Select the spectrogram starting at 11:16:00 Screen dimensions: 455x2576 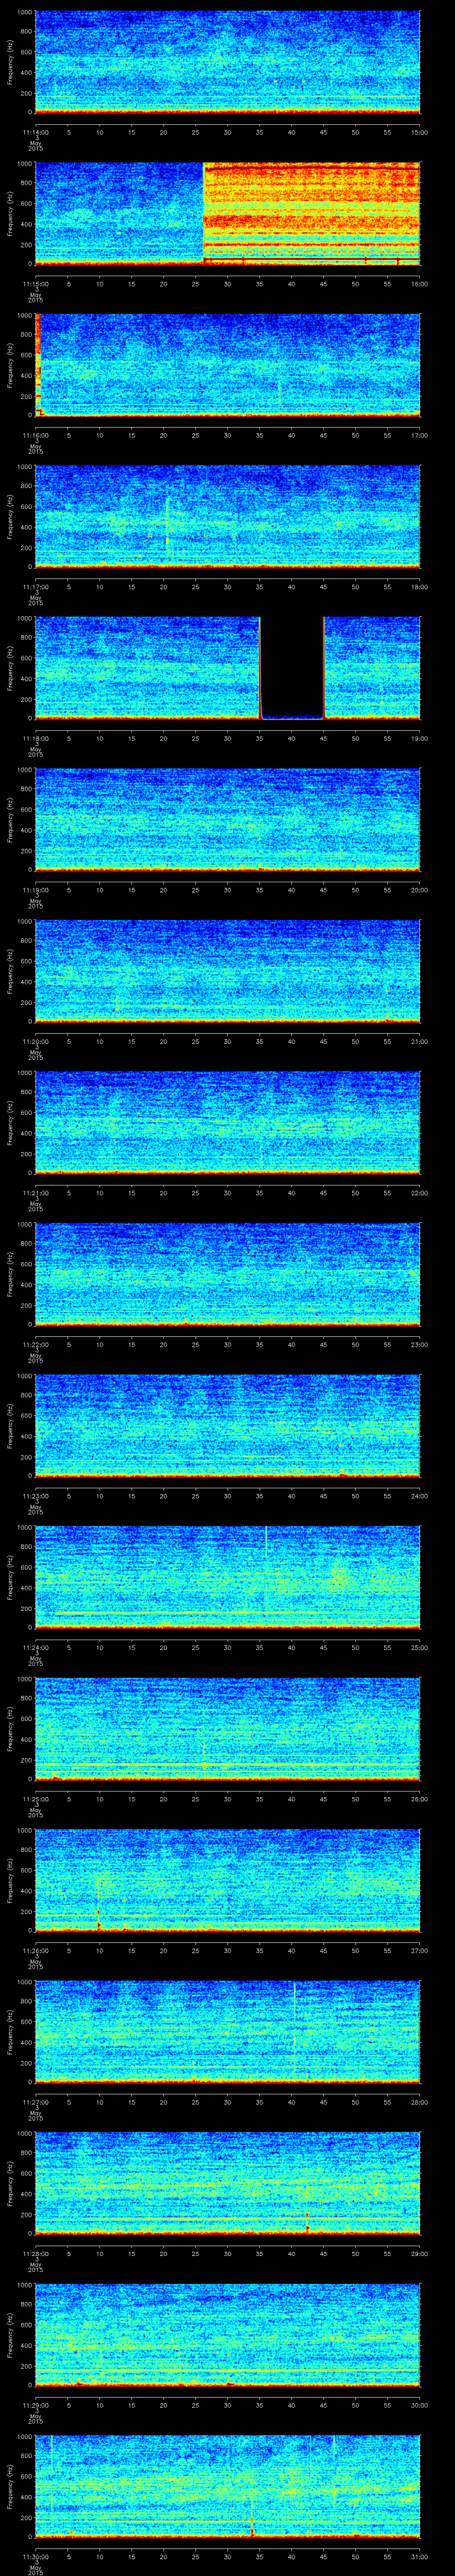tap(227, 365)
